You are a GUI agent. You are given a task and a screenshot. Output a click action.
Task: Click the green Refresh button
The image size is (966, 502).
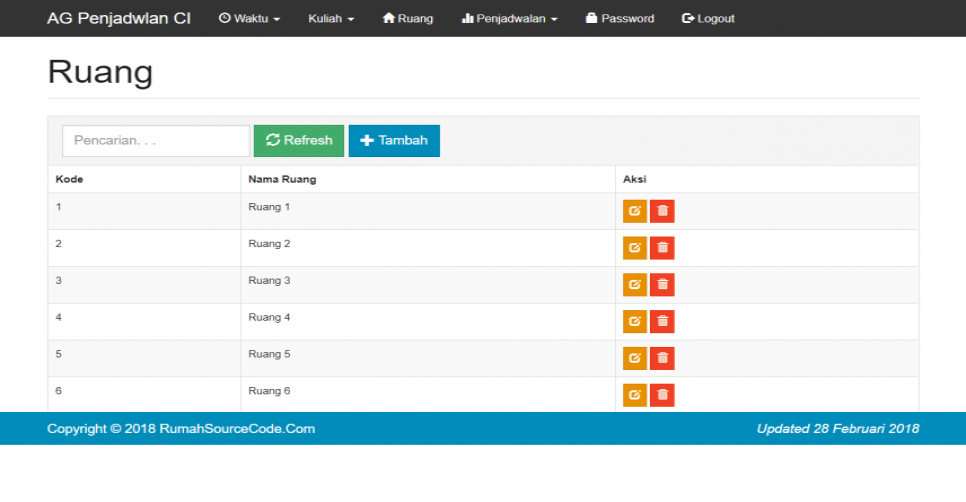(299, 141)
